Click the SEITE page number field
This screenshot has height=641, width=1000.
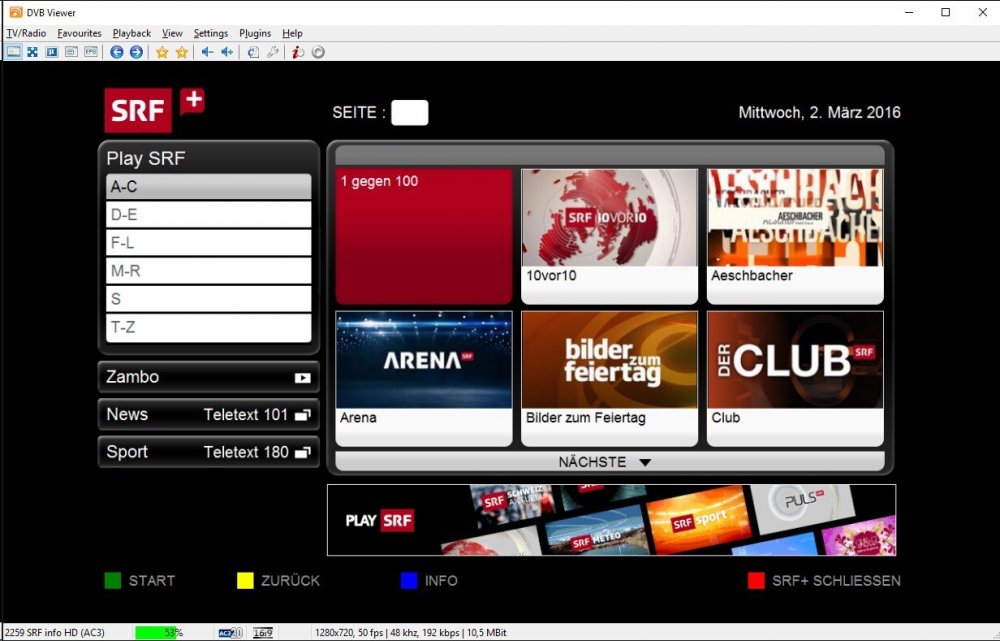(x=409, y=113)
